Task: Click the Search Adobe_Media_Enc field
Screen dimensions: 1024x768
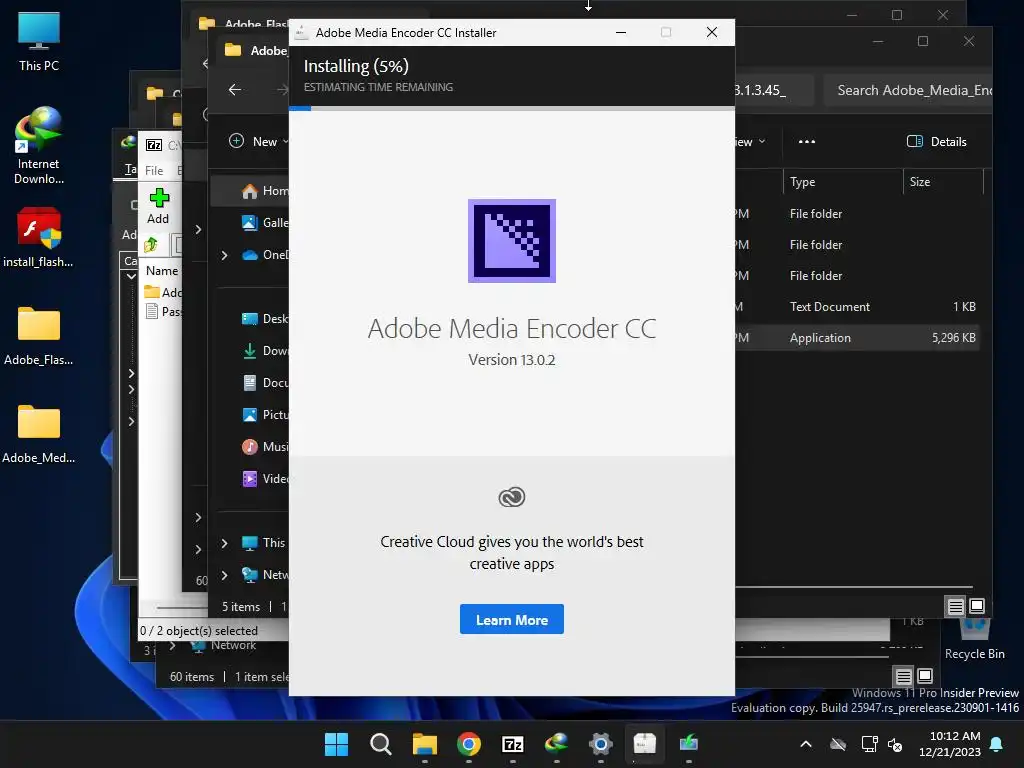Action: tap(908, 90)
